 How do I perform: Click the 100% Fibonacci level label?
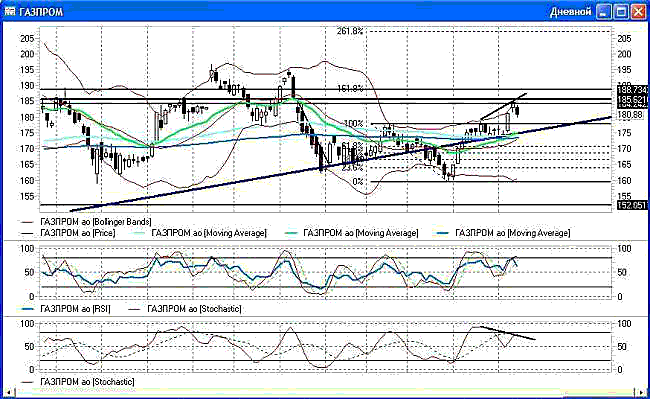[x=354, y=123]
